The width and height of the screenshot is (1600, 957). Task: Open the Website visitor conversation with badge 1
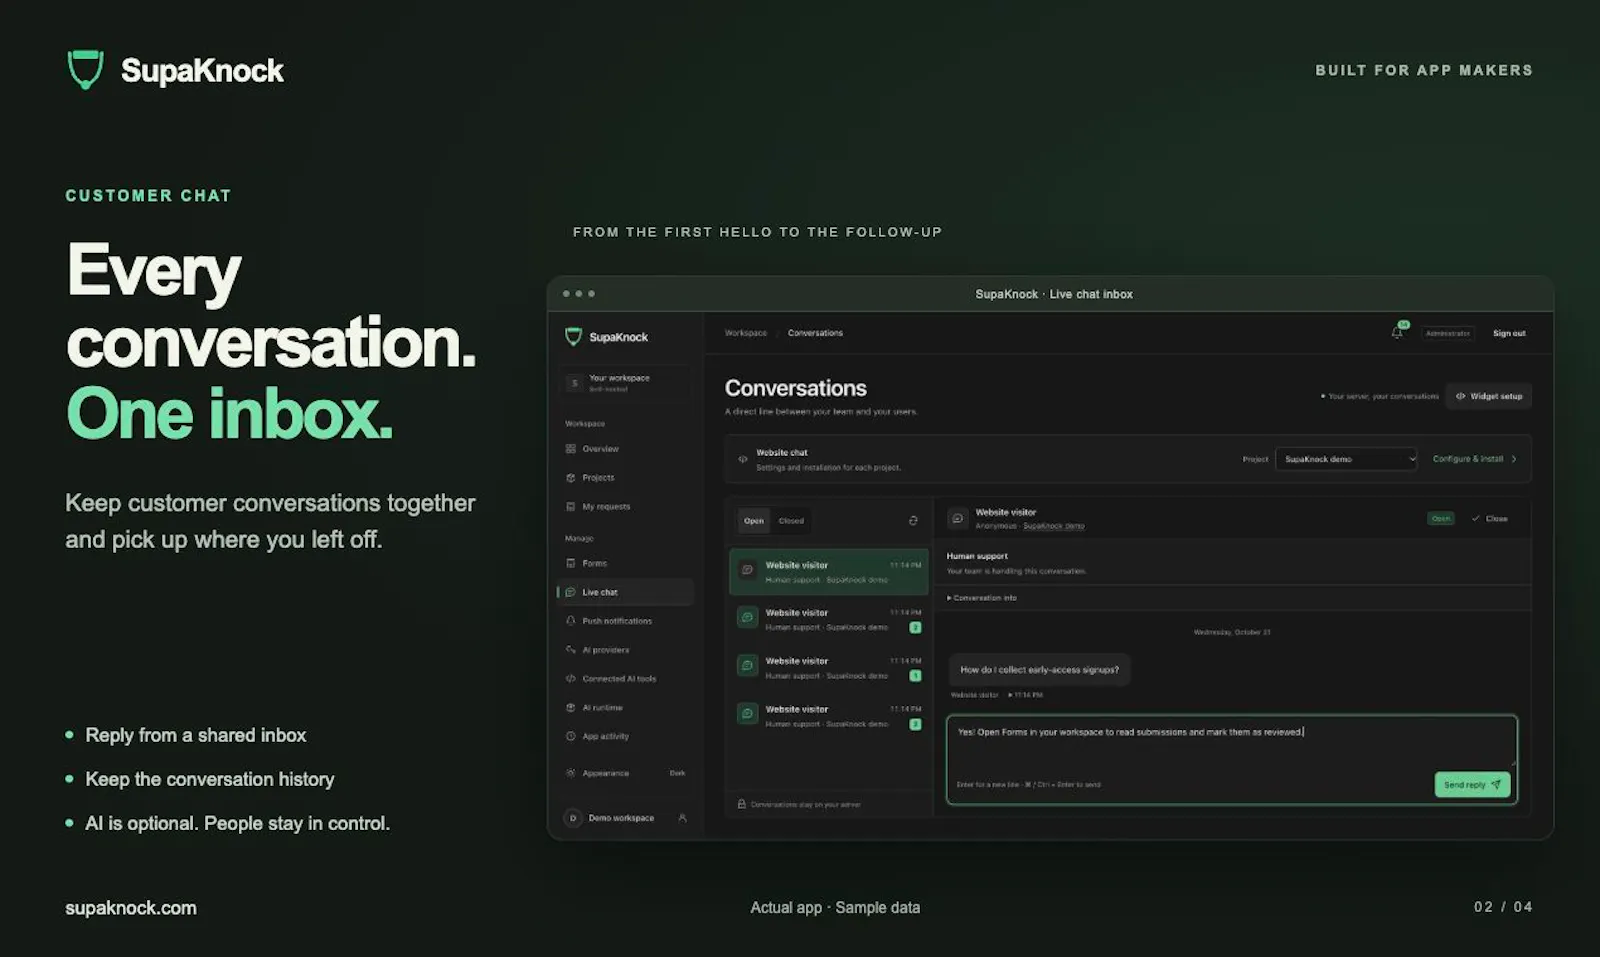point(829,668)
